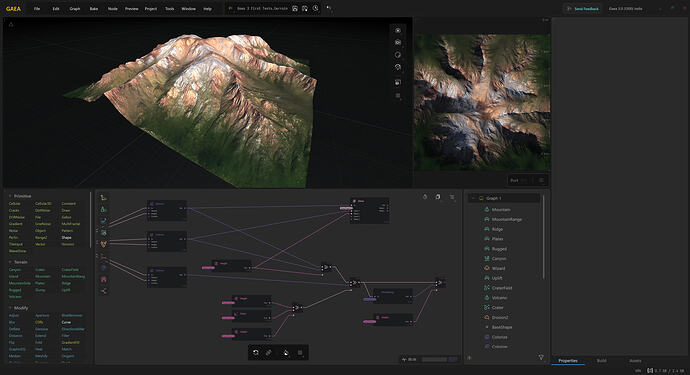Open the Help menu

click(x=207, y=8)
